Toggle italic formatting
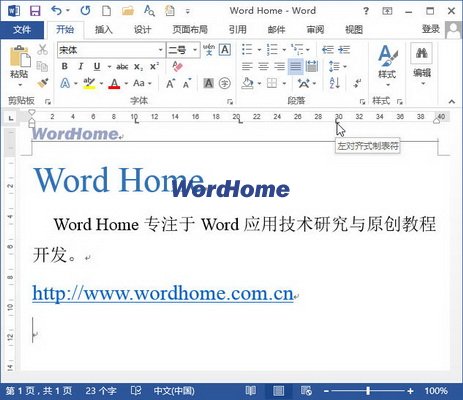Viewport: 463px width, 400px height. [81, 66]
